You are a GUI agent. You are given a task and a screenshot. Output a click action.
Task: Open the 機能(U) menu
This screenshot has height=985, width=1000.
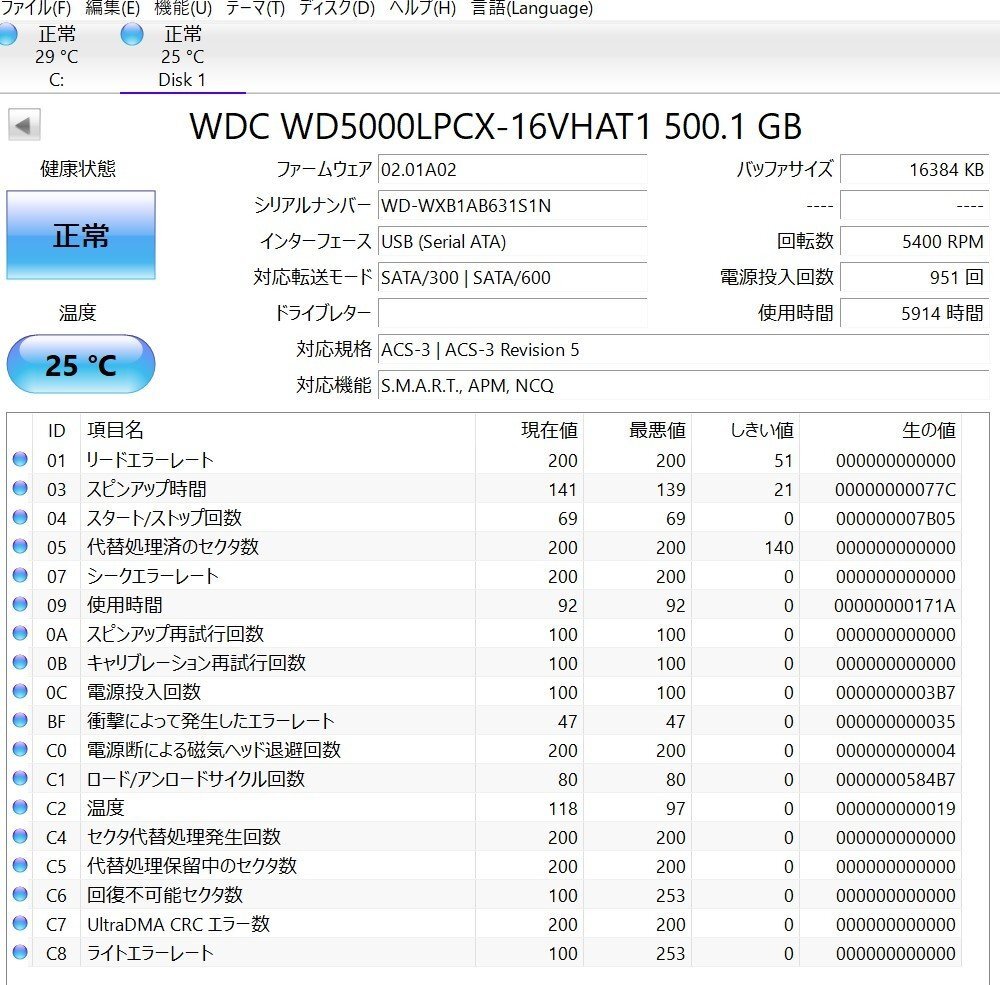180,8
